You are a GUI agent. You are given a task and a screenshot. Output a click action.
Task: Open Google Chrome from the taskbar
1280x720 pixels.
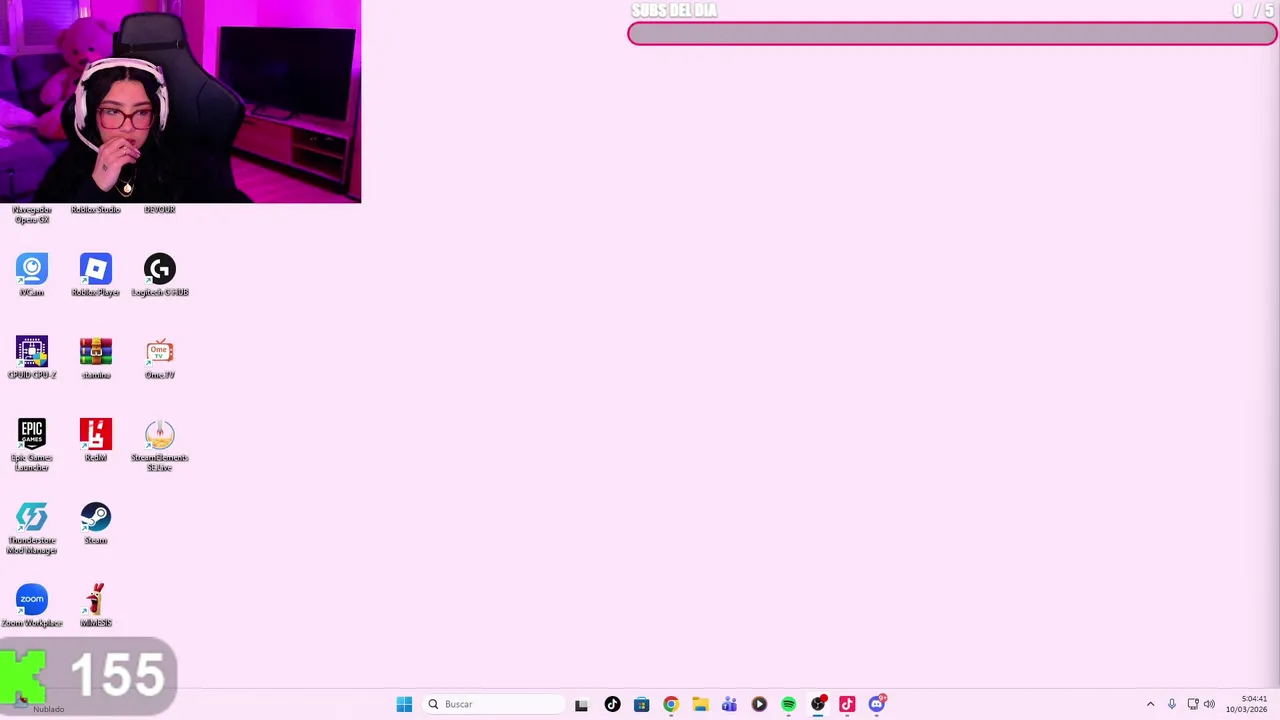pyautogui.click(x=671, y=704)
